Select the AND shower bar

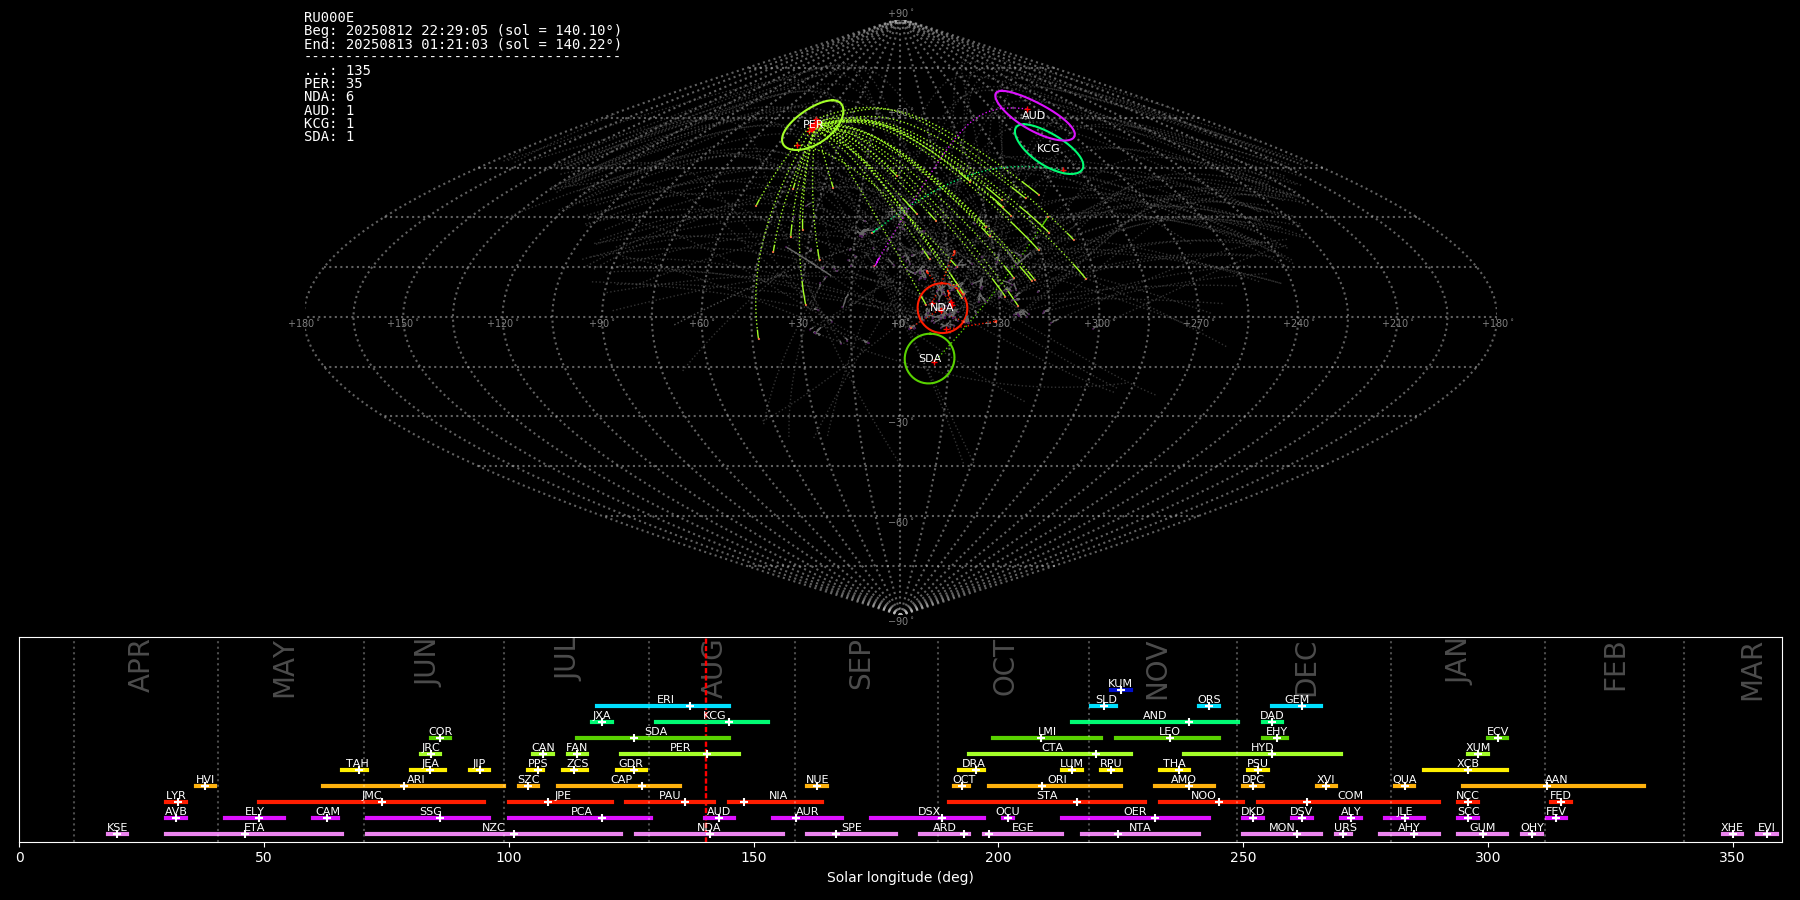pos(1155,722)
